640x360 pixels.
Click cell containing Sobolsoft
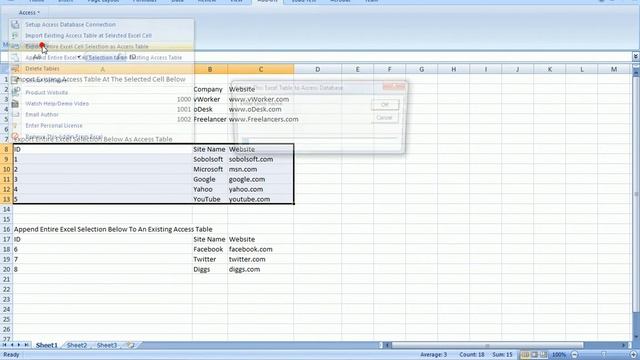point(210,159)
